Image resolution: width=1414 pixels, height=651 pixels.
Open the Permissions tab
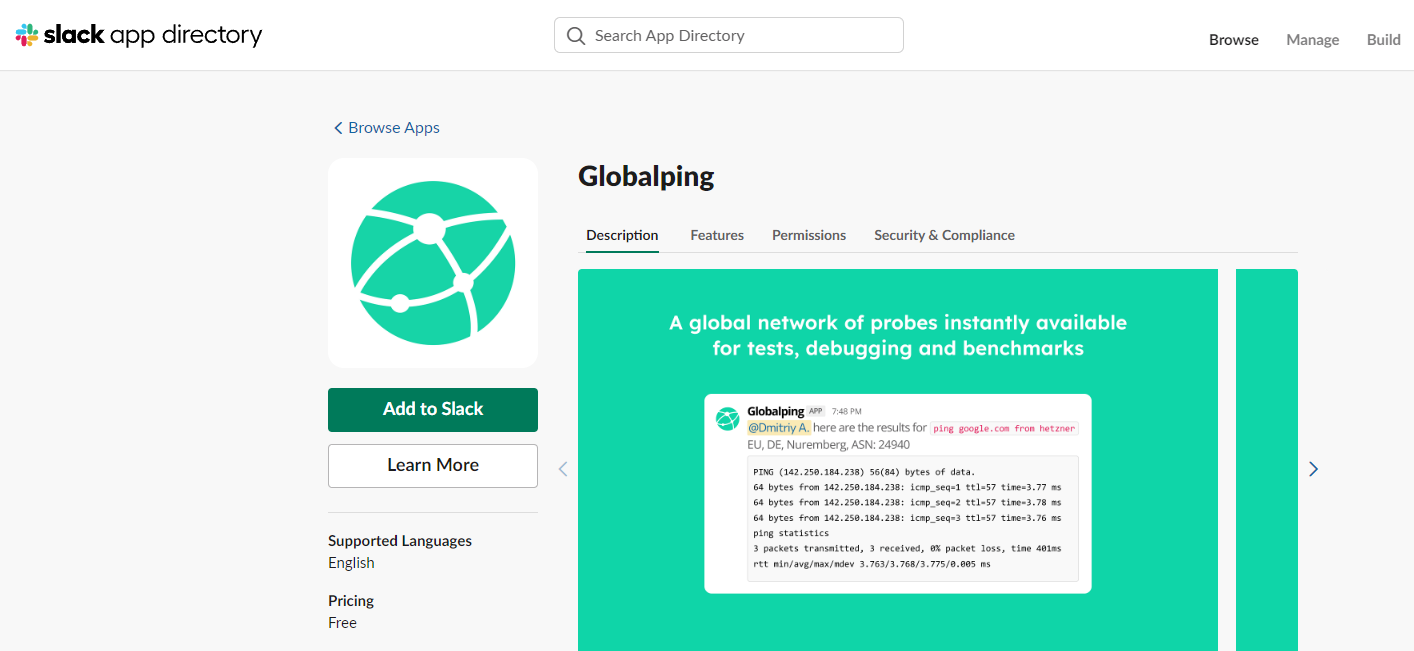click(809, 235)
